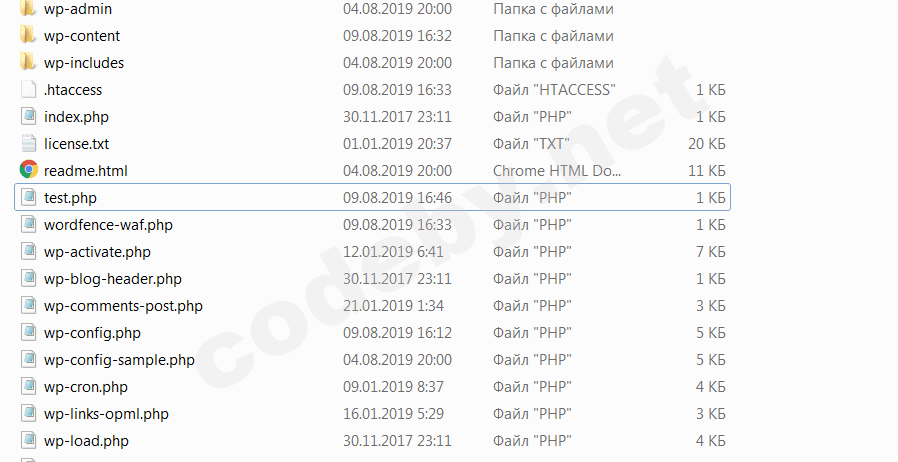This screenshot has height=462, width=898.
Task: Click the date of wp-config.php
Action: pyautogui.click(x=397, y=333)
